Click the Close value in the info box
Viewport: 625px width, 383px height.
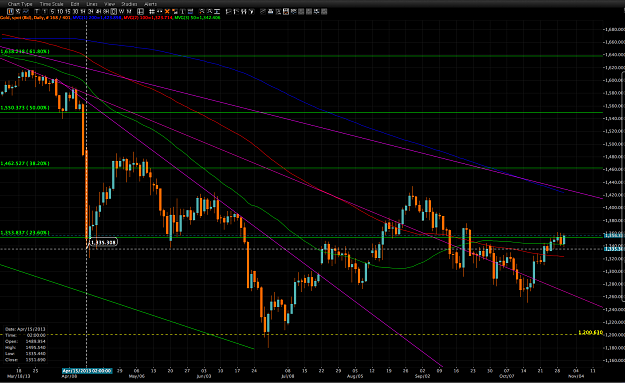(35, 359)
